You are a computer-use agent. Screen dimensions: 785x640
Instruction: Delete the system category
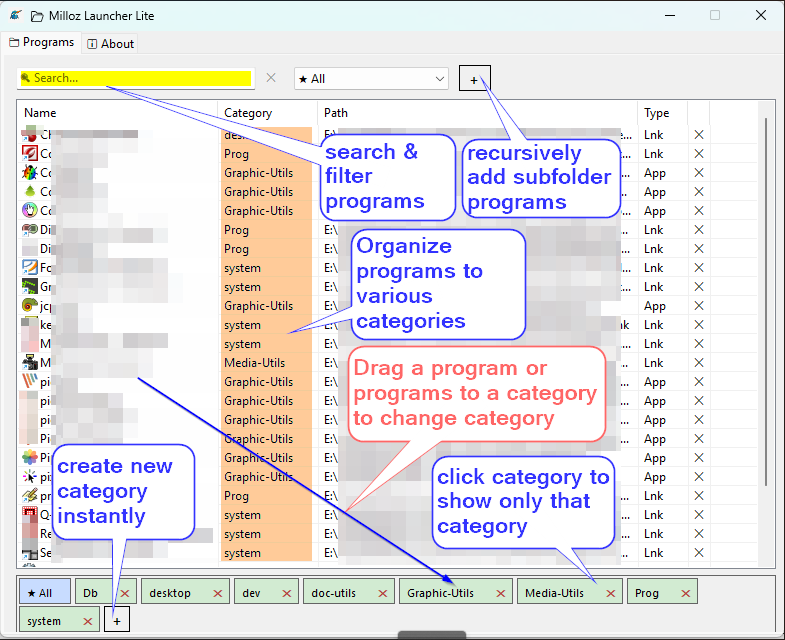[88, 621]
